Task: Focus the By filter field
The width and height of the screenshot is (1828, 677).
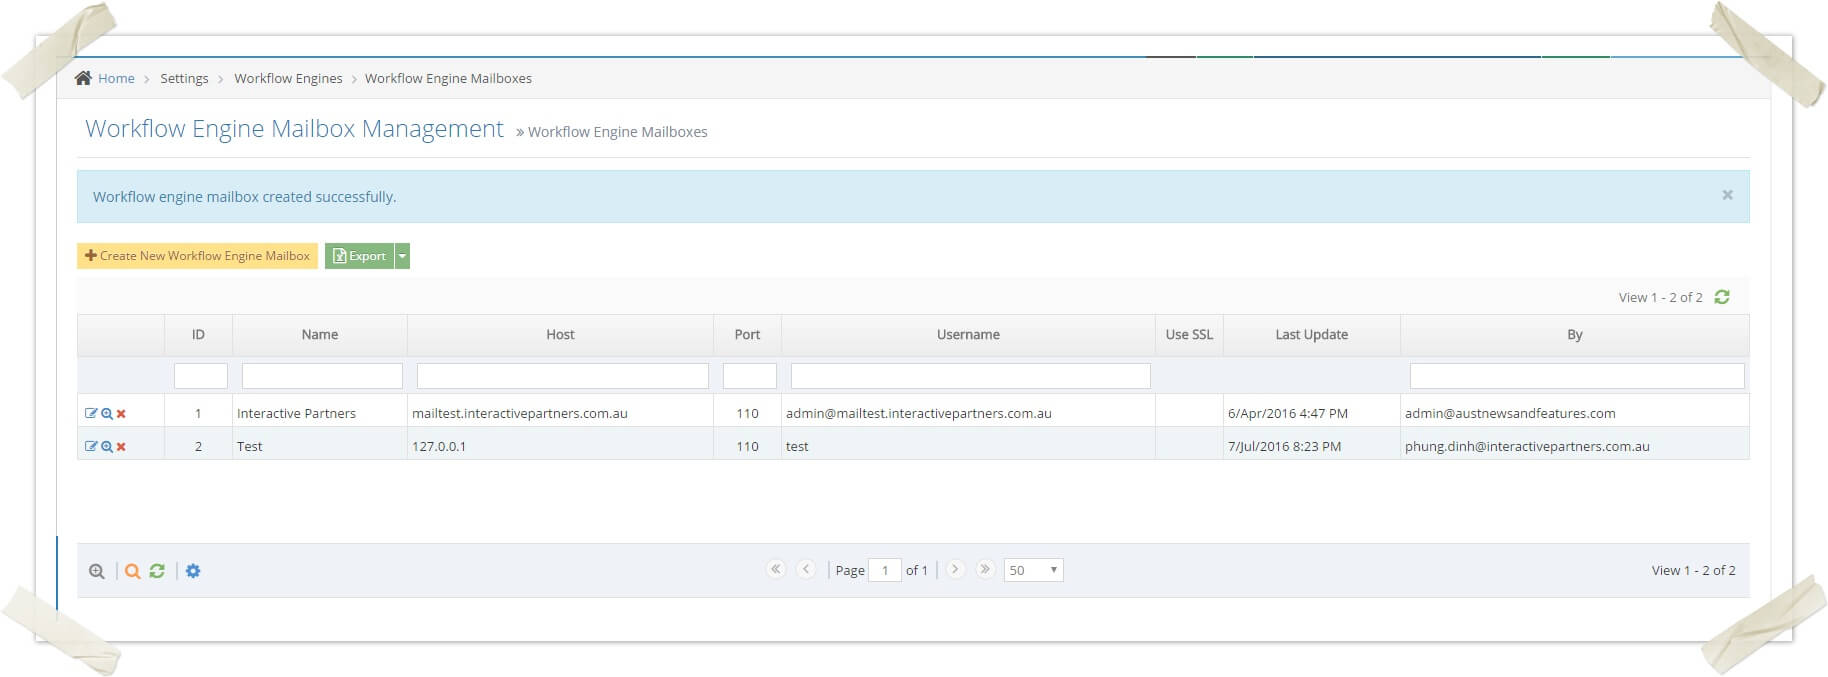Action: click(1577, 376)
